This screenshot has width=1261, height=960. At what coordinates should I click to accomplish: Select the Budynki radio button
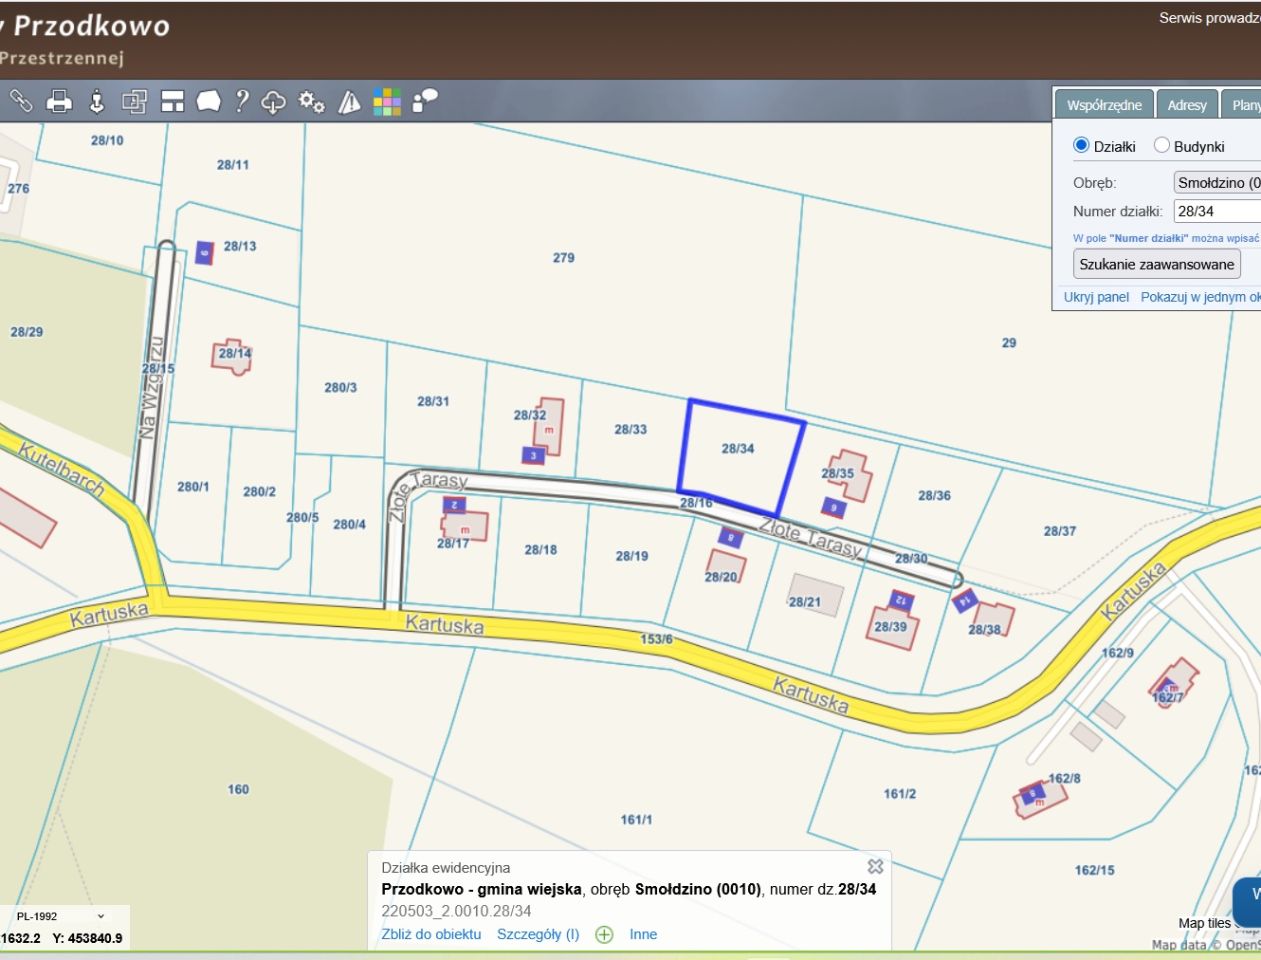[x=1162, y=146]
